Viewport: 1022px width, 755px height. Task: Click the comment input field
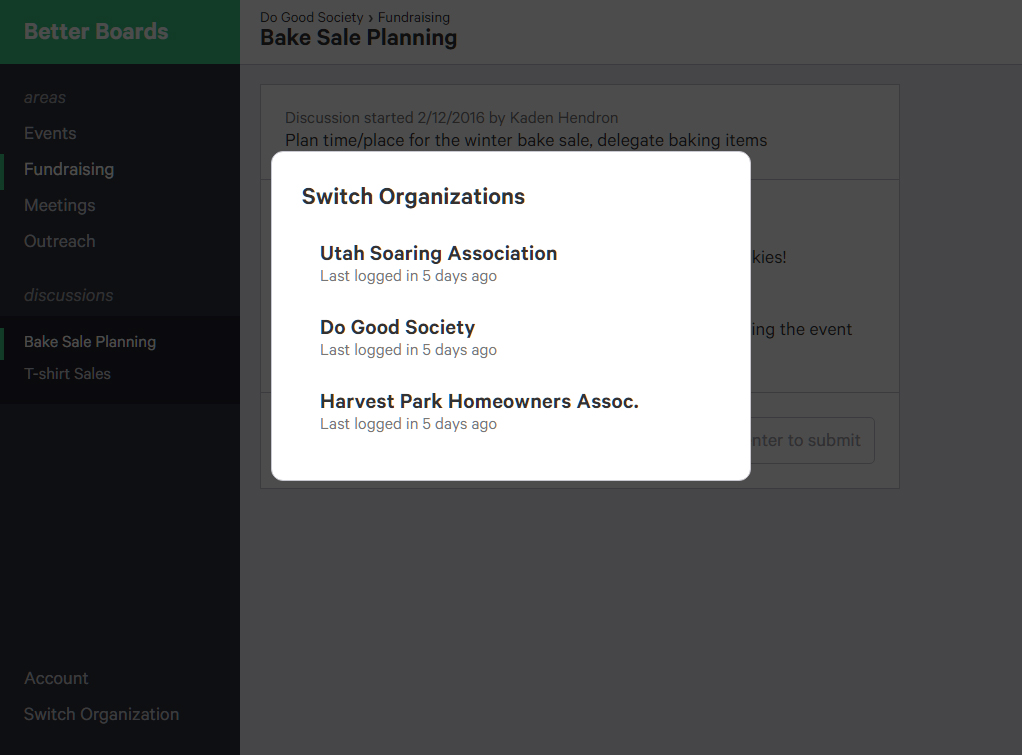click(x=812, y=440)
